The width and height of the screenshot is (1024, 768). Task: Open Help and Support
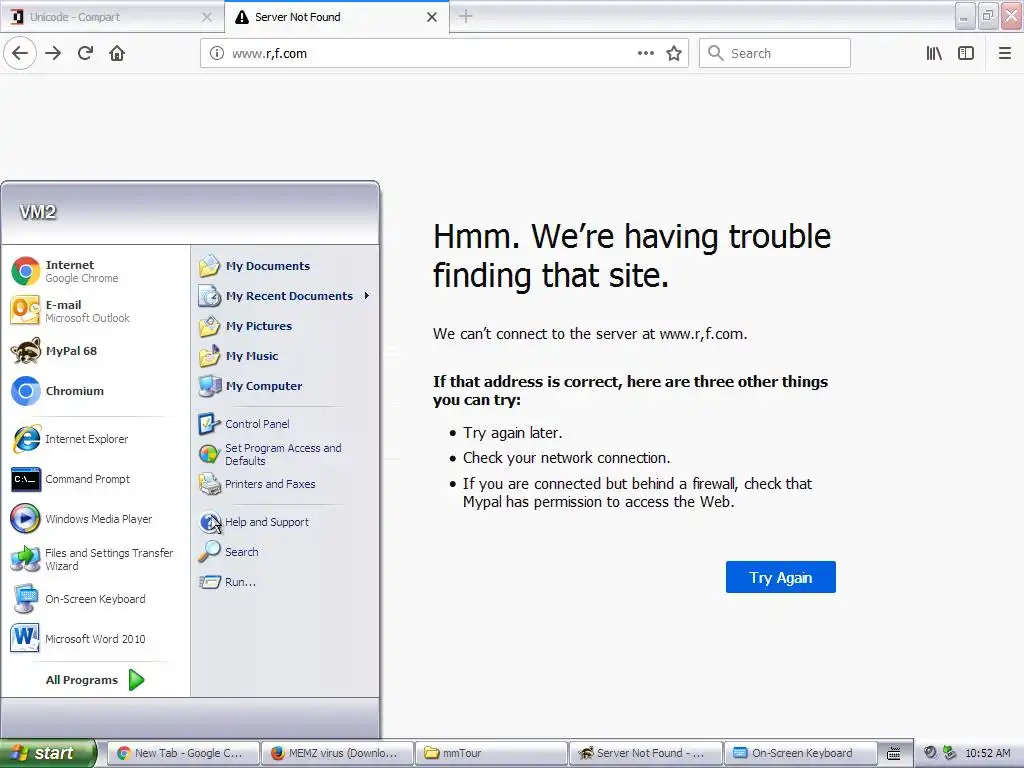285,522
